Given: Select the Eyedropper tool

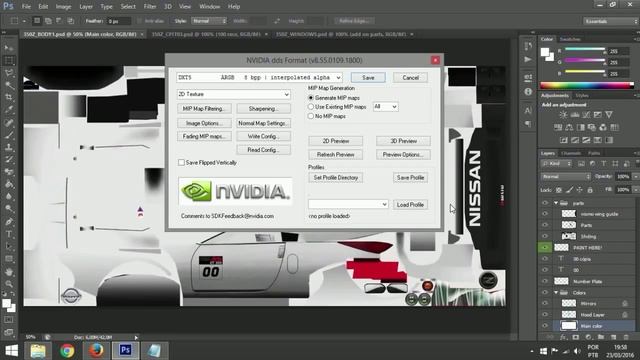Looking at the screenshot, I should click(9, 110).
